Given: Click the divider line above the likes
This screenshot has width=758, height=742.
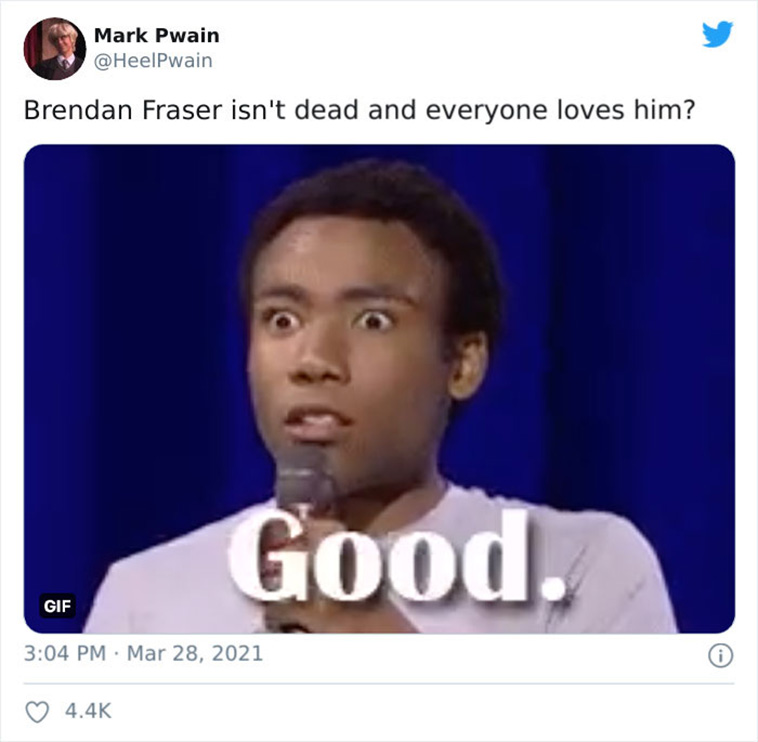Looking at the screenshot, I should [379, 684].
